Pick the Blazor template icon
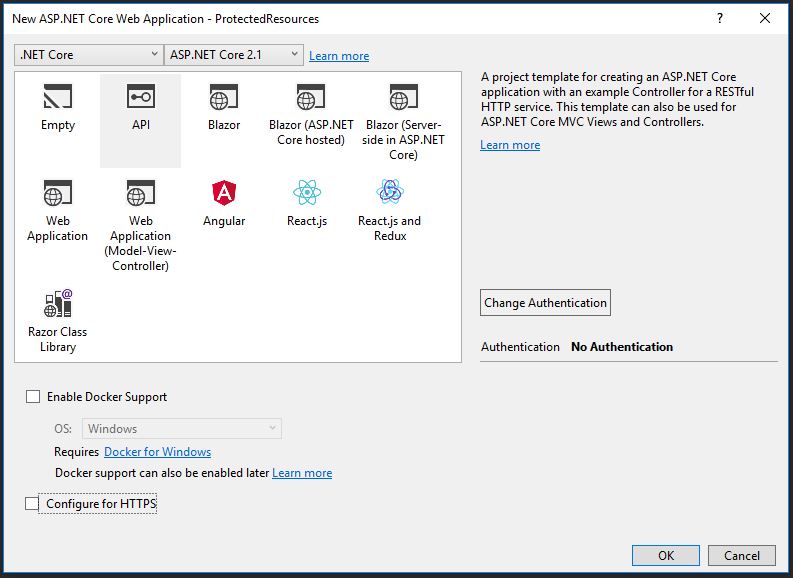The height and width of the screenshot is (578, 793). [x=224, y=97]
